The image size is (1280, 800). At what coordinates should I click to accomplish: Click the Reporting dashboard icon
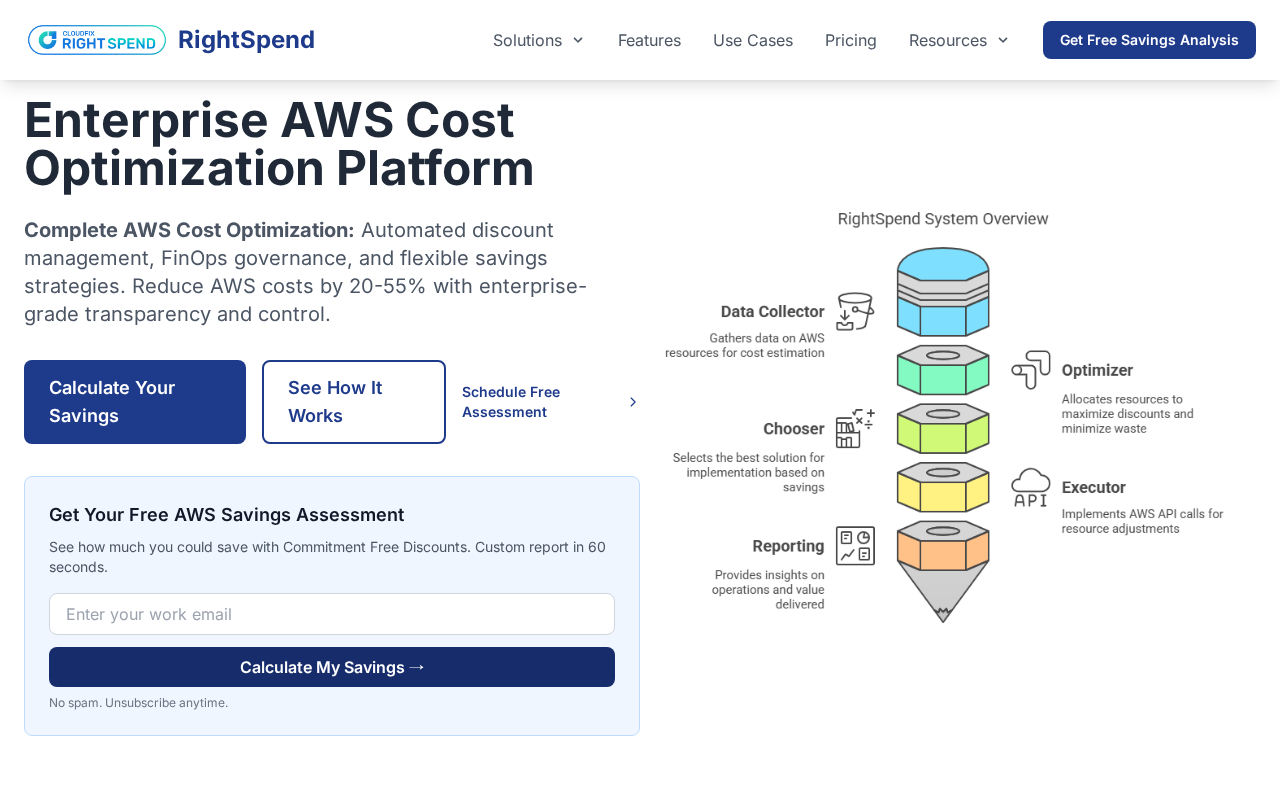pos(855,546)
